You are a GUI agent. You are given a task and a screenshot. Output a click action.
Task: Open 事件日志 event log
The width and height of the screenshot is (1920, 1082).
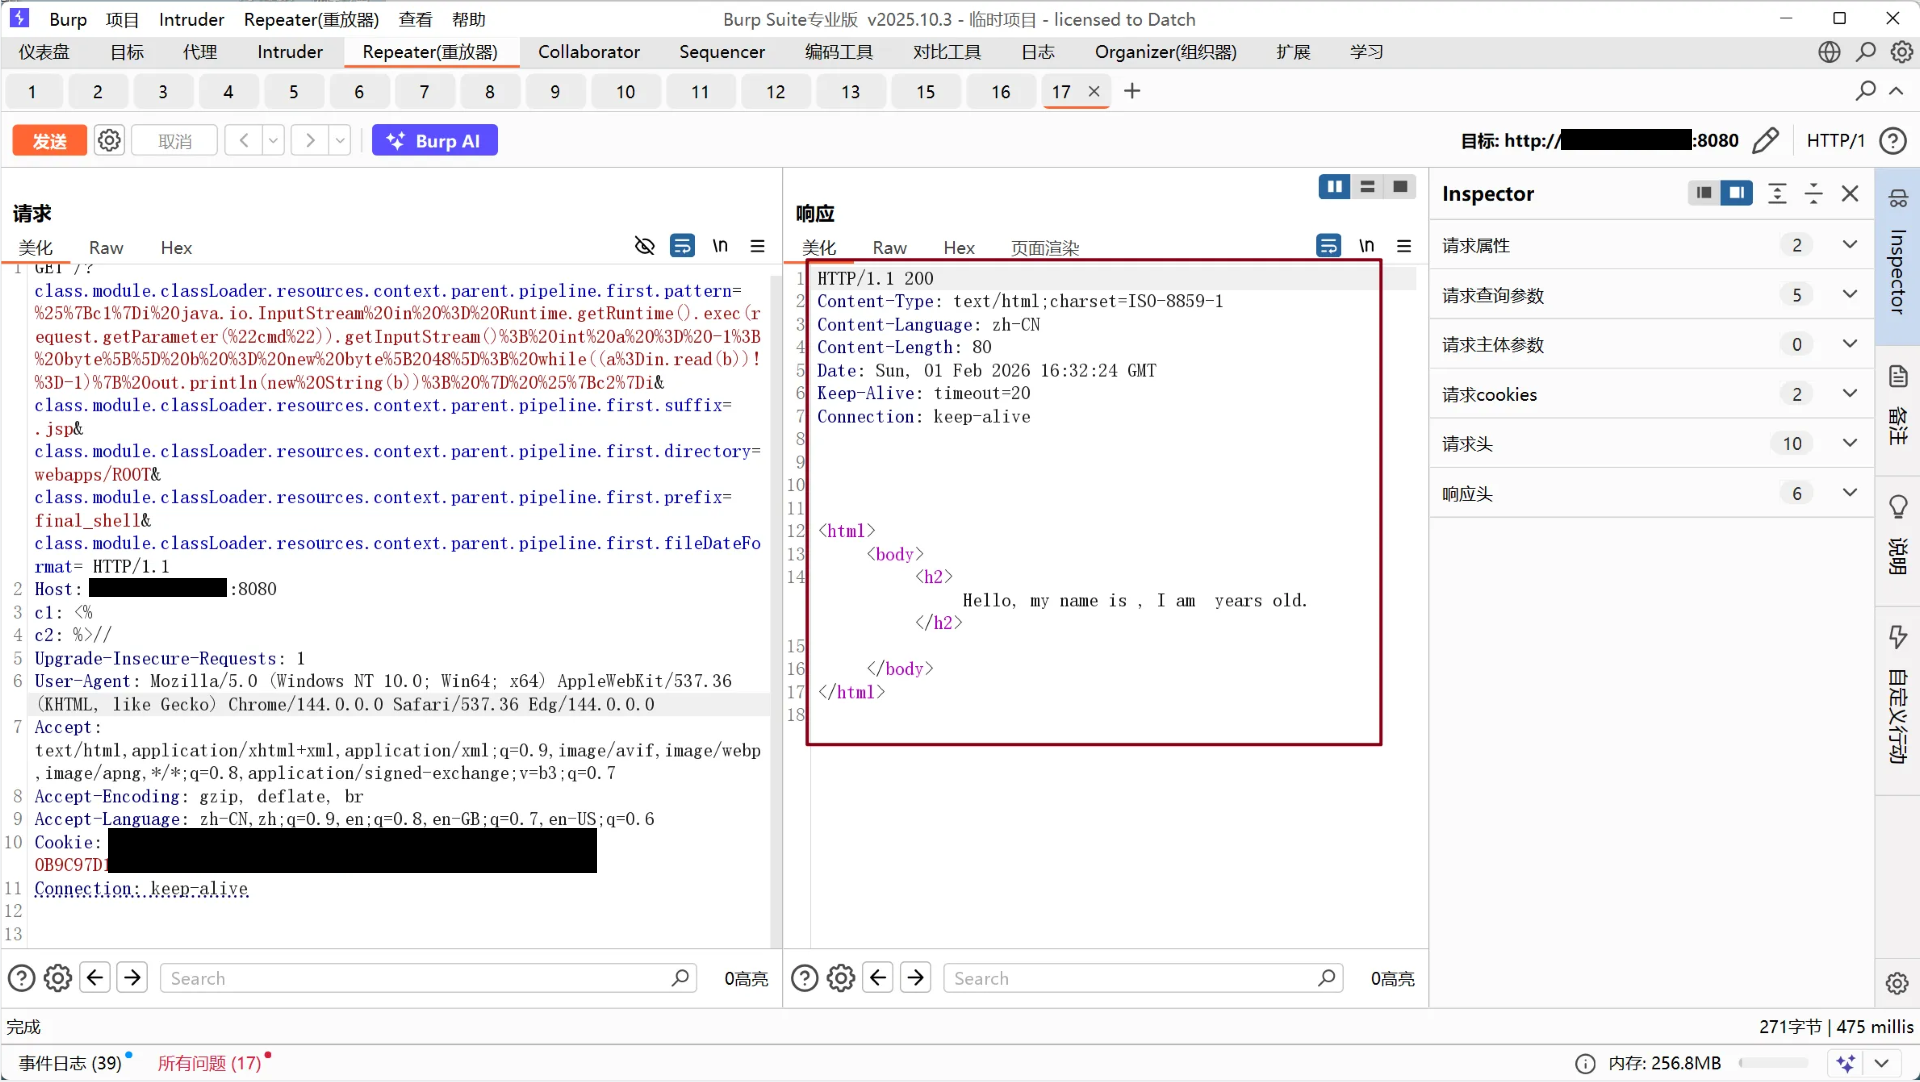pos(70,1063)
